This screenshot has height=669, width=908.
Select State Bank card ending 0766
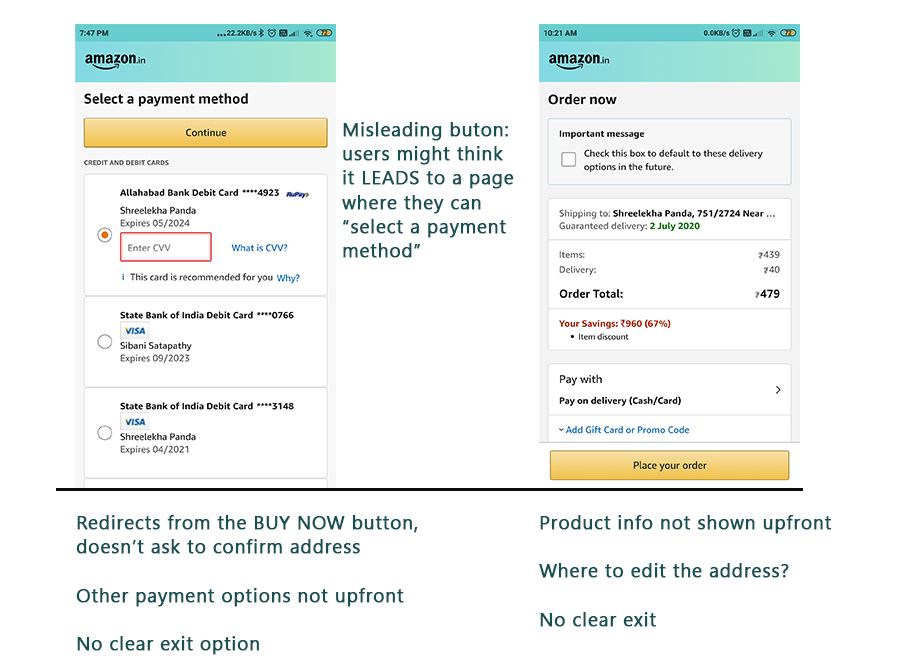[104, 342]
